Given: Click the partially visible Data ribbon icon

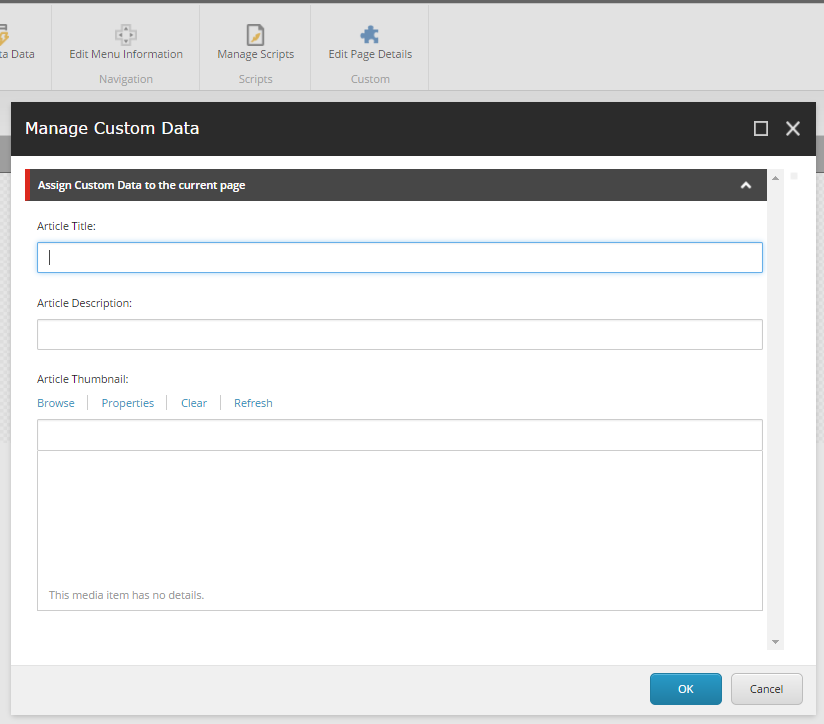Looking at the screenshot, I should [5, 36].
